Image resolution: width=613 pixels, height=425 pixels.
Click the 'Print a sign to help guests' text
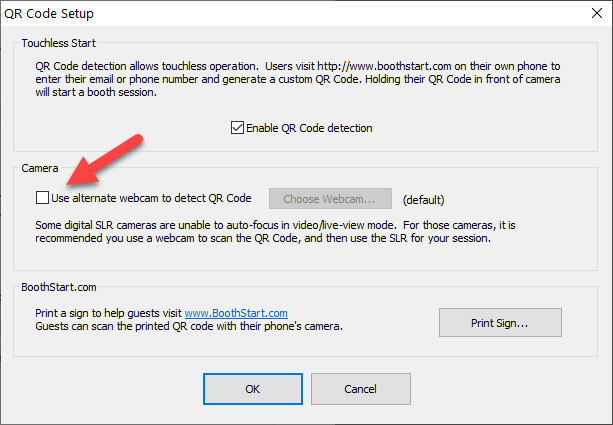[x=108, y=313]
